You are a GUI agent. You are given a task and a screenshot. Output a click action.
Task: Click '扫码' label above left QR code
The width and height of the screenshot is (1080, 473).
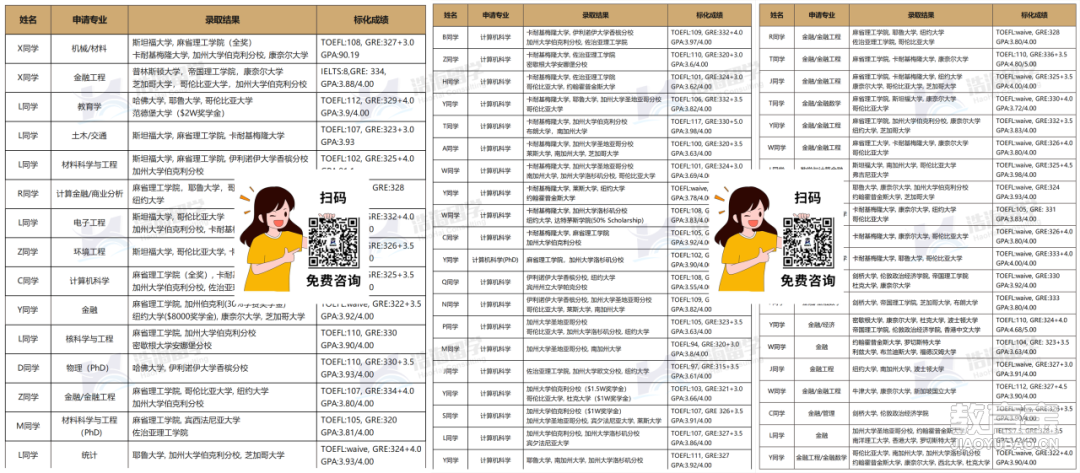coord(333,198)
